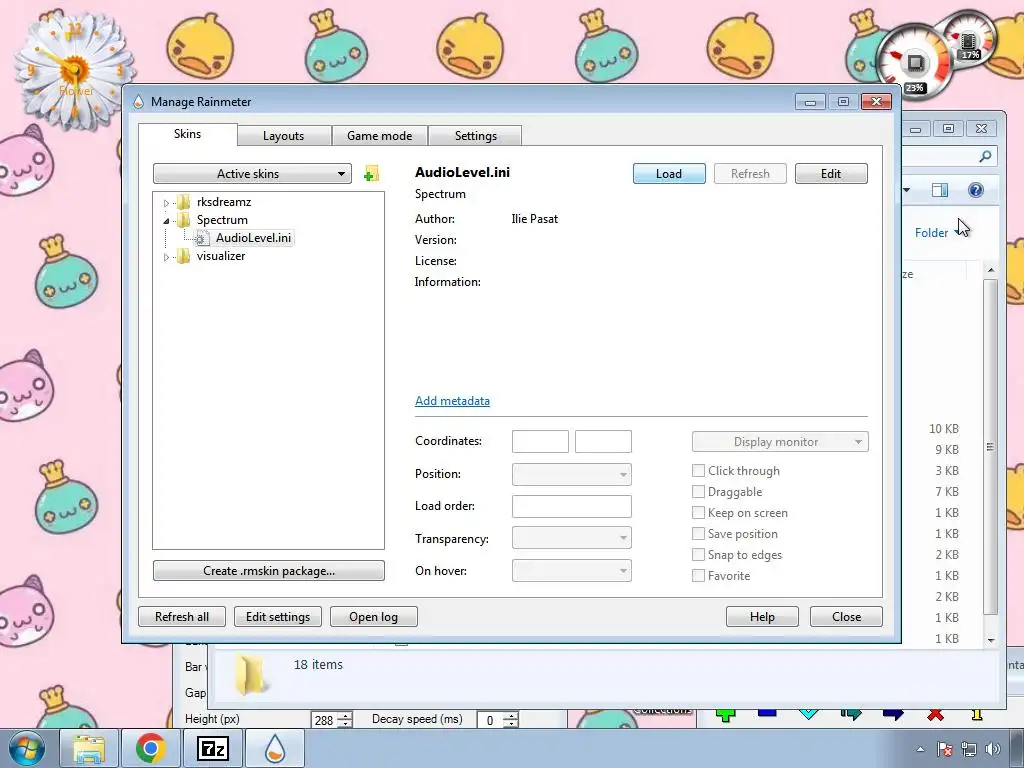Screen dimensions: 1024x768
Task: Switch to the Skins tab
Action: click(x=187, y=134)
